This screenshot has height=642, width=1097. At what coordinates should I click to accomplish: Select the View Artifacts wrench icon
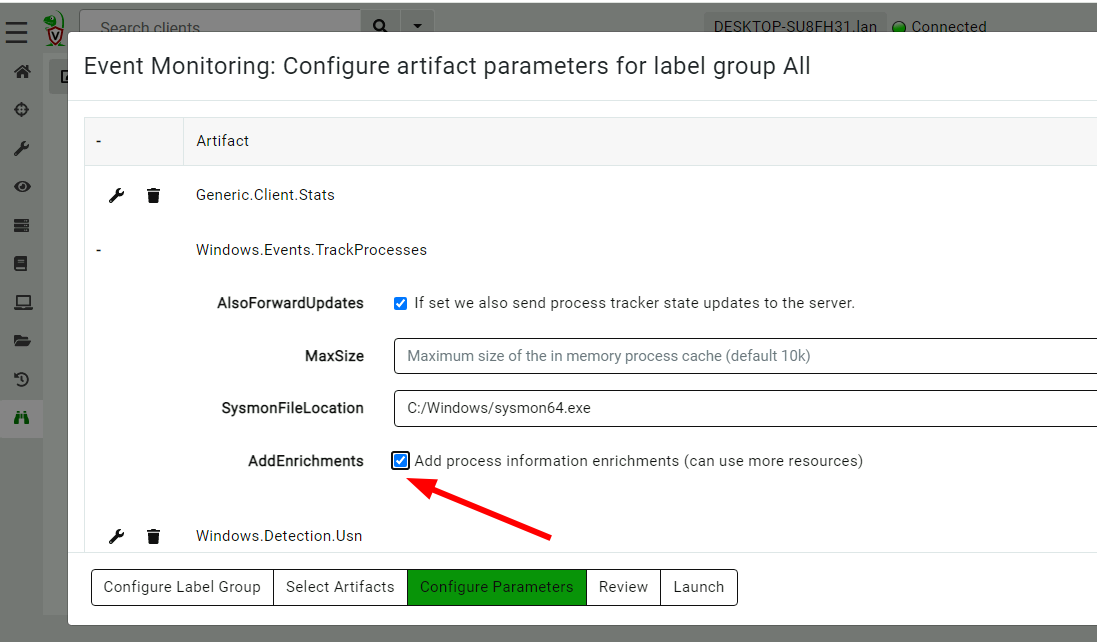click(21, 148)
